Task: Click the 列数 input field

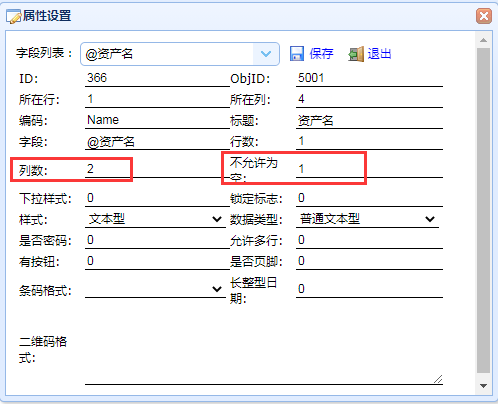Action: pos(157,169)
